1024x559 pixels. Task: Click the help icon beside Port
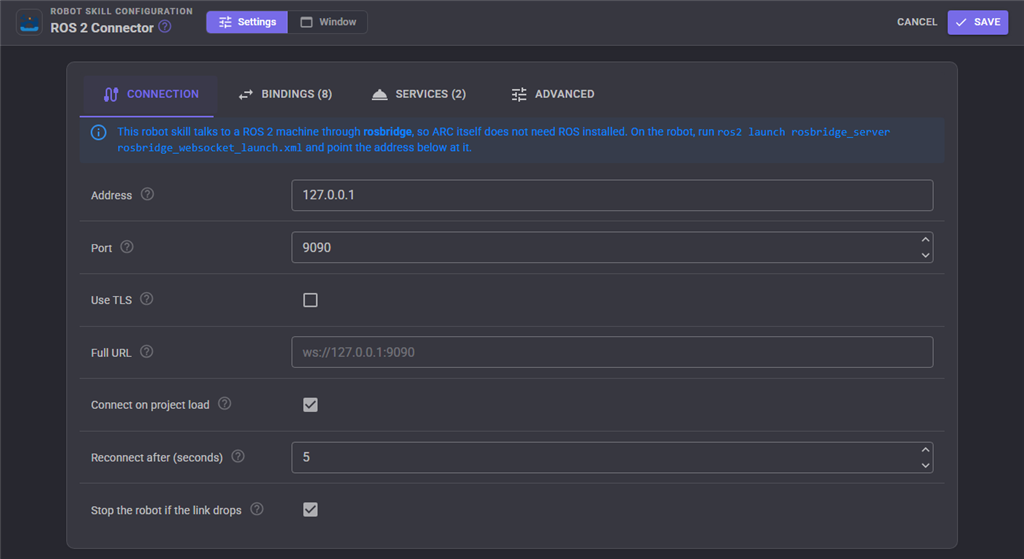click(x=127, y=247)
